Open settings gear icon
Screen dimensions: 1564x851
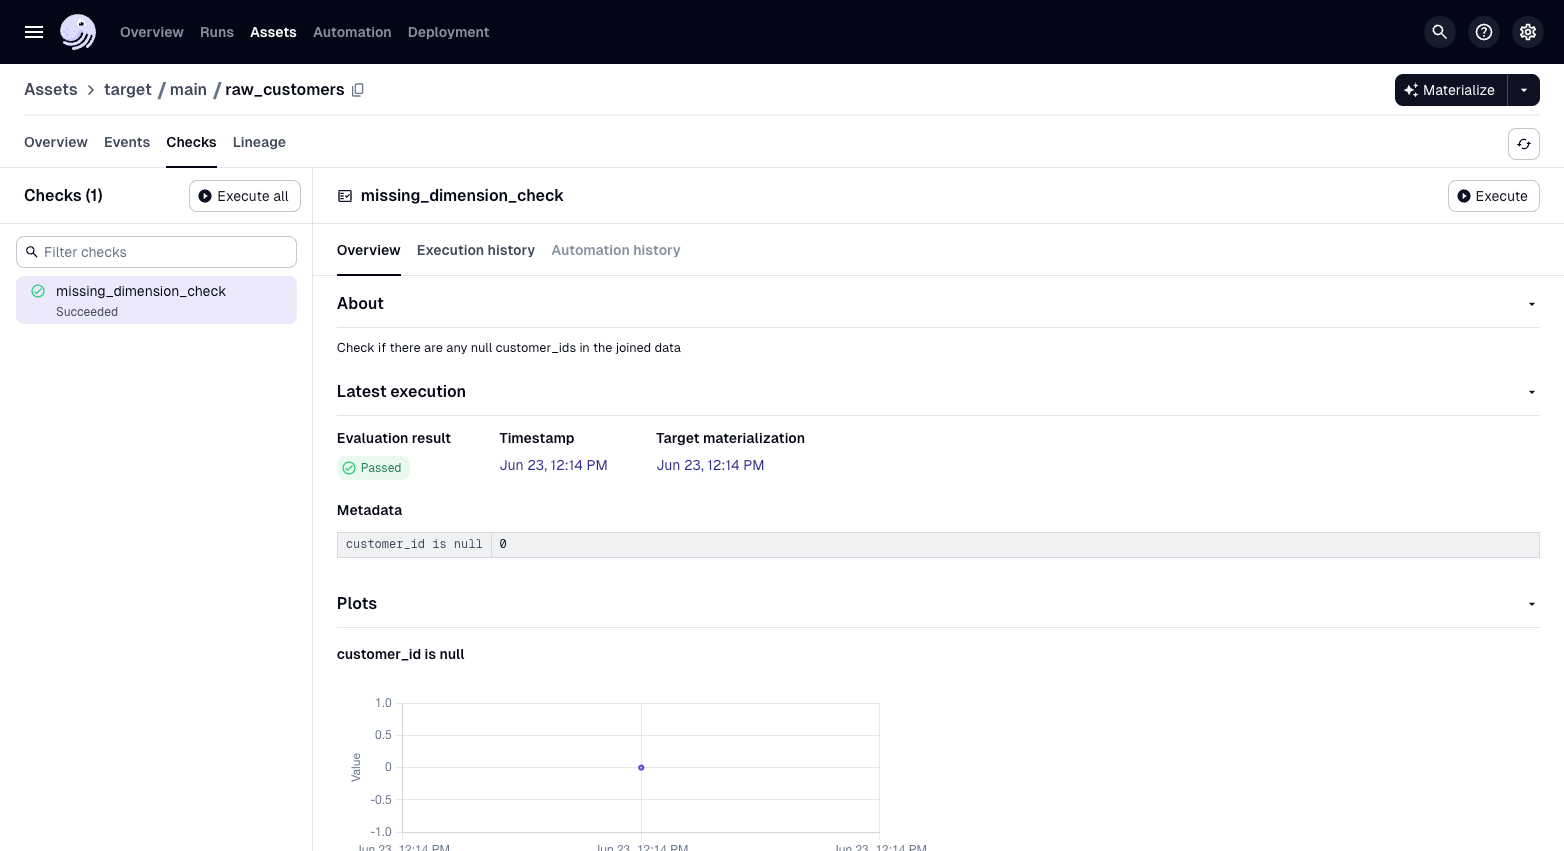pos(1528,32)
